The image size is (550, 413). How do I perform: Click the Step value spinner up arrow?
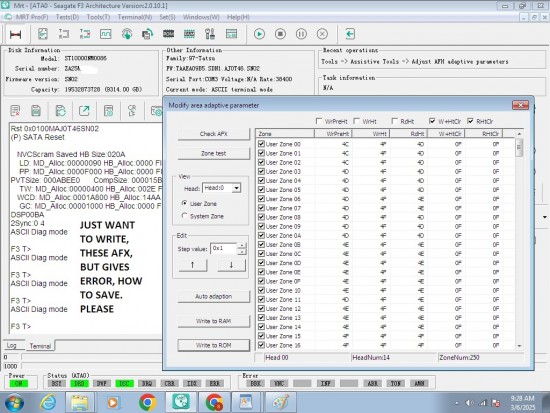[242, 246]
